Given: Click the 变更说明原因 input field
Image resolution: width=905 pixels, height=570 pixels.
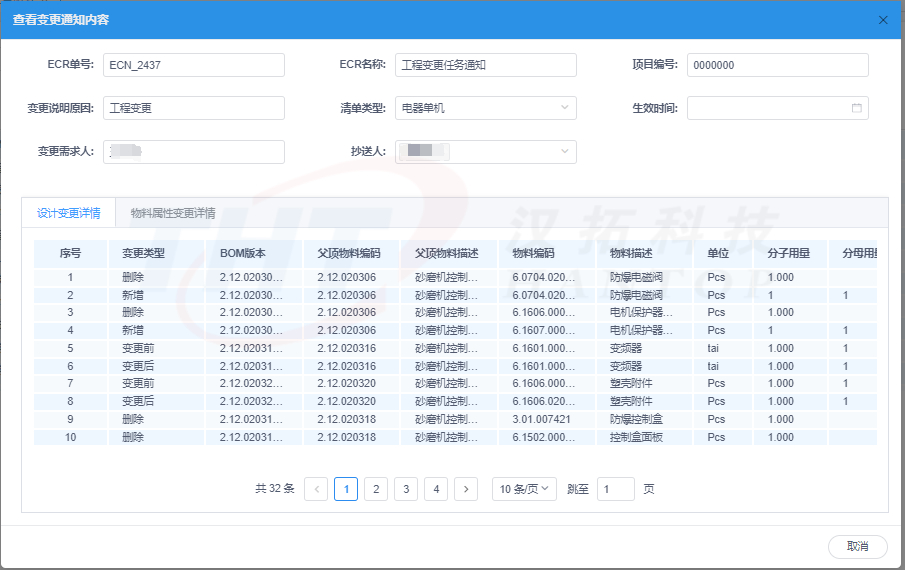Looking at the screenshot, I should (193, 108).
